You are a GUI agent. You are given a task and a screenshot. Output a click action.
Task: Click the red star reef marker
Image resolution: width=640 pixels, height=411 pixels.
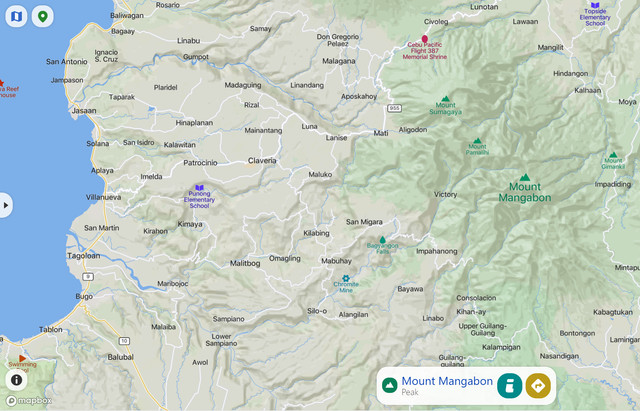(2, 83)
